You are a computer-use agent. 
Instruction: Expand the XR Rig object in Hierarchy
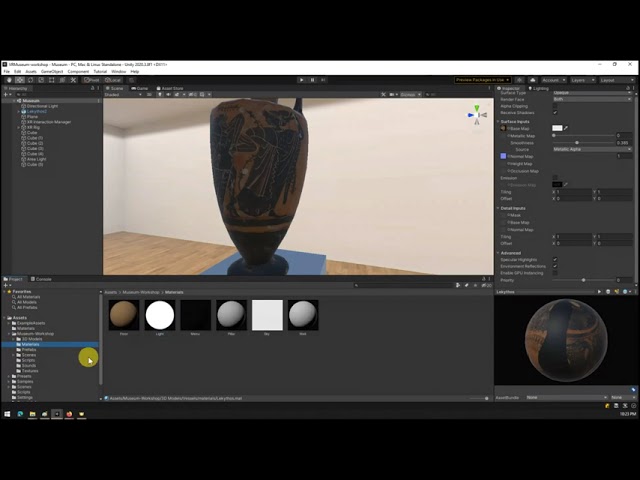[18, 127]
